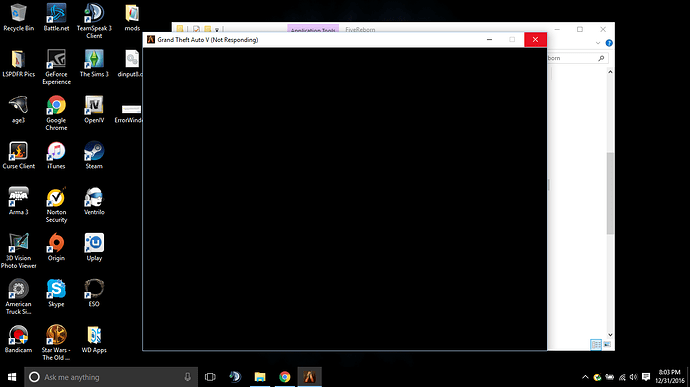Open the Quick Access Toolbar dropdown arrow
Image resolution: width=690 pixels, height=387 pixels.
coord(217,30)
